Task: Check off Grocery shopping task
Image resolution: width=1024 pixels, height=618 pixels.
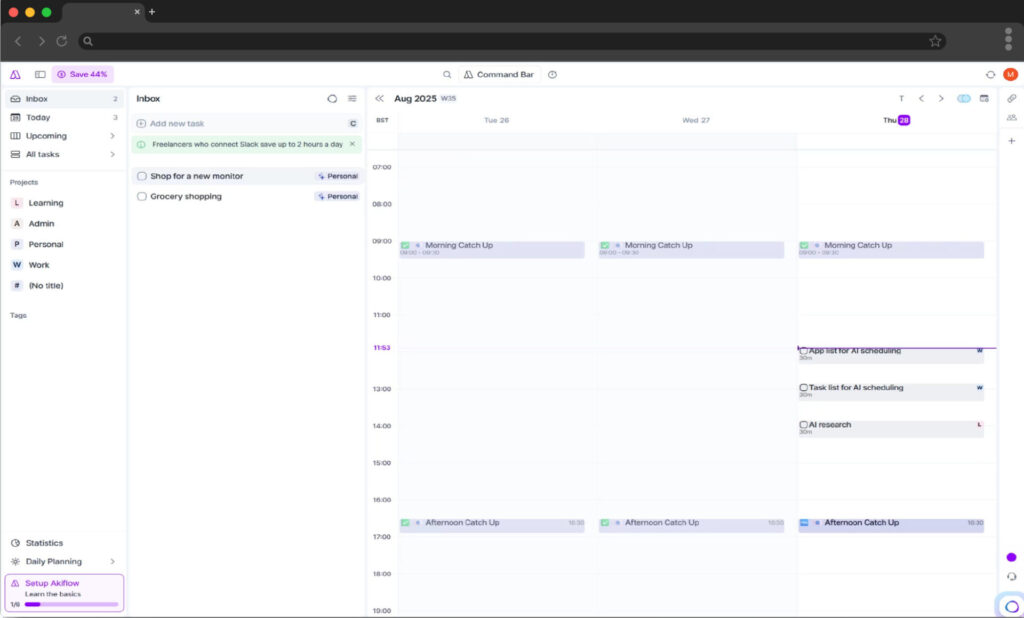Action: click(142, 197)
